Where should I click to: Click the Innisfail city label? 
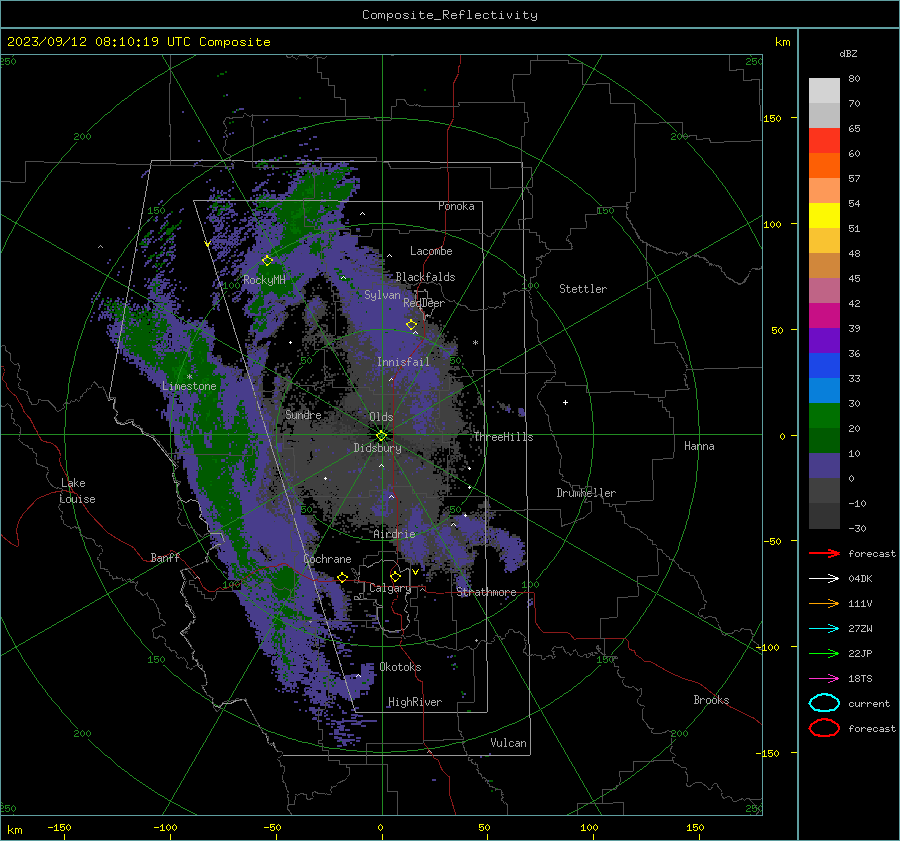[403, 362]
